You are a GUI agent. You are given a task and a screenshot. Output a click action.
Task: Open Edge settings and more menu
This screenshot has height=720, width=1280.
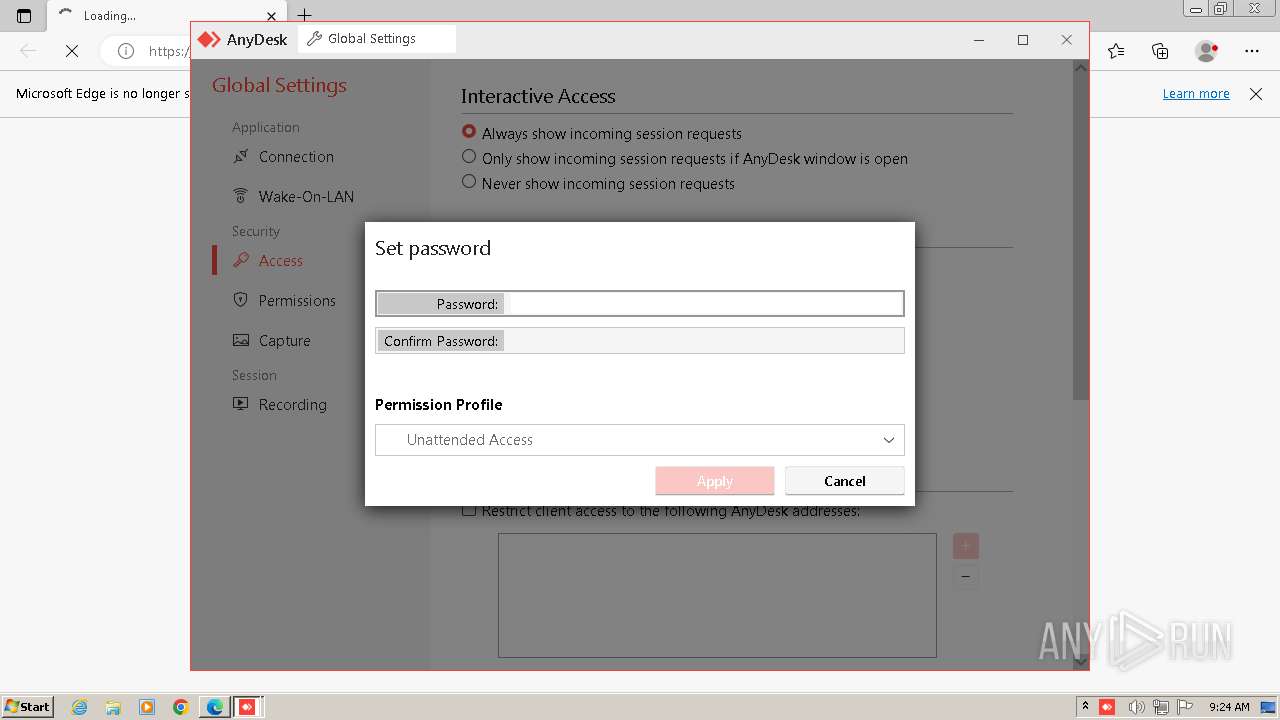pyautogui.click(x=1252, y=51)
